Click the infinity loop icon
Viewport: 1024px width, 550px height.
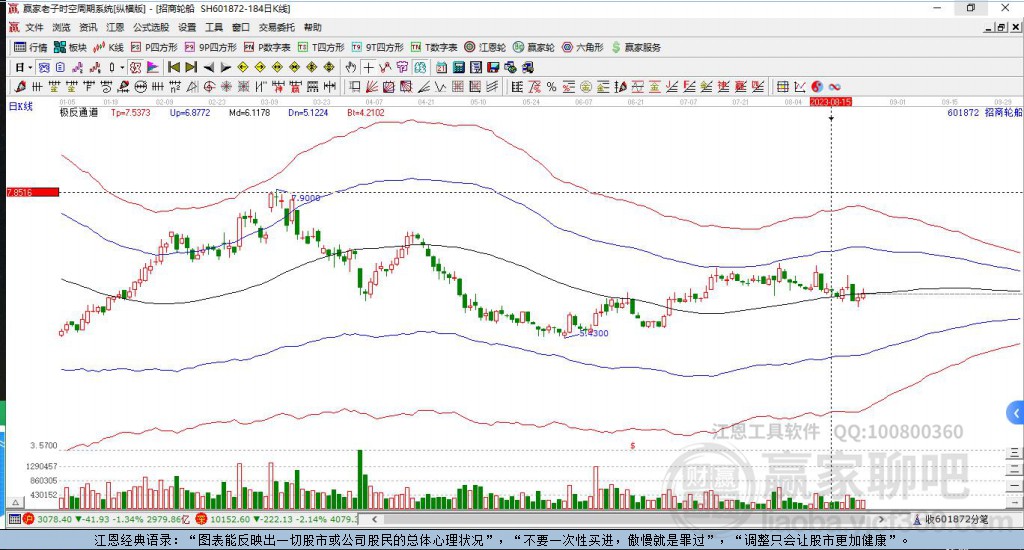pos(835,86)
